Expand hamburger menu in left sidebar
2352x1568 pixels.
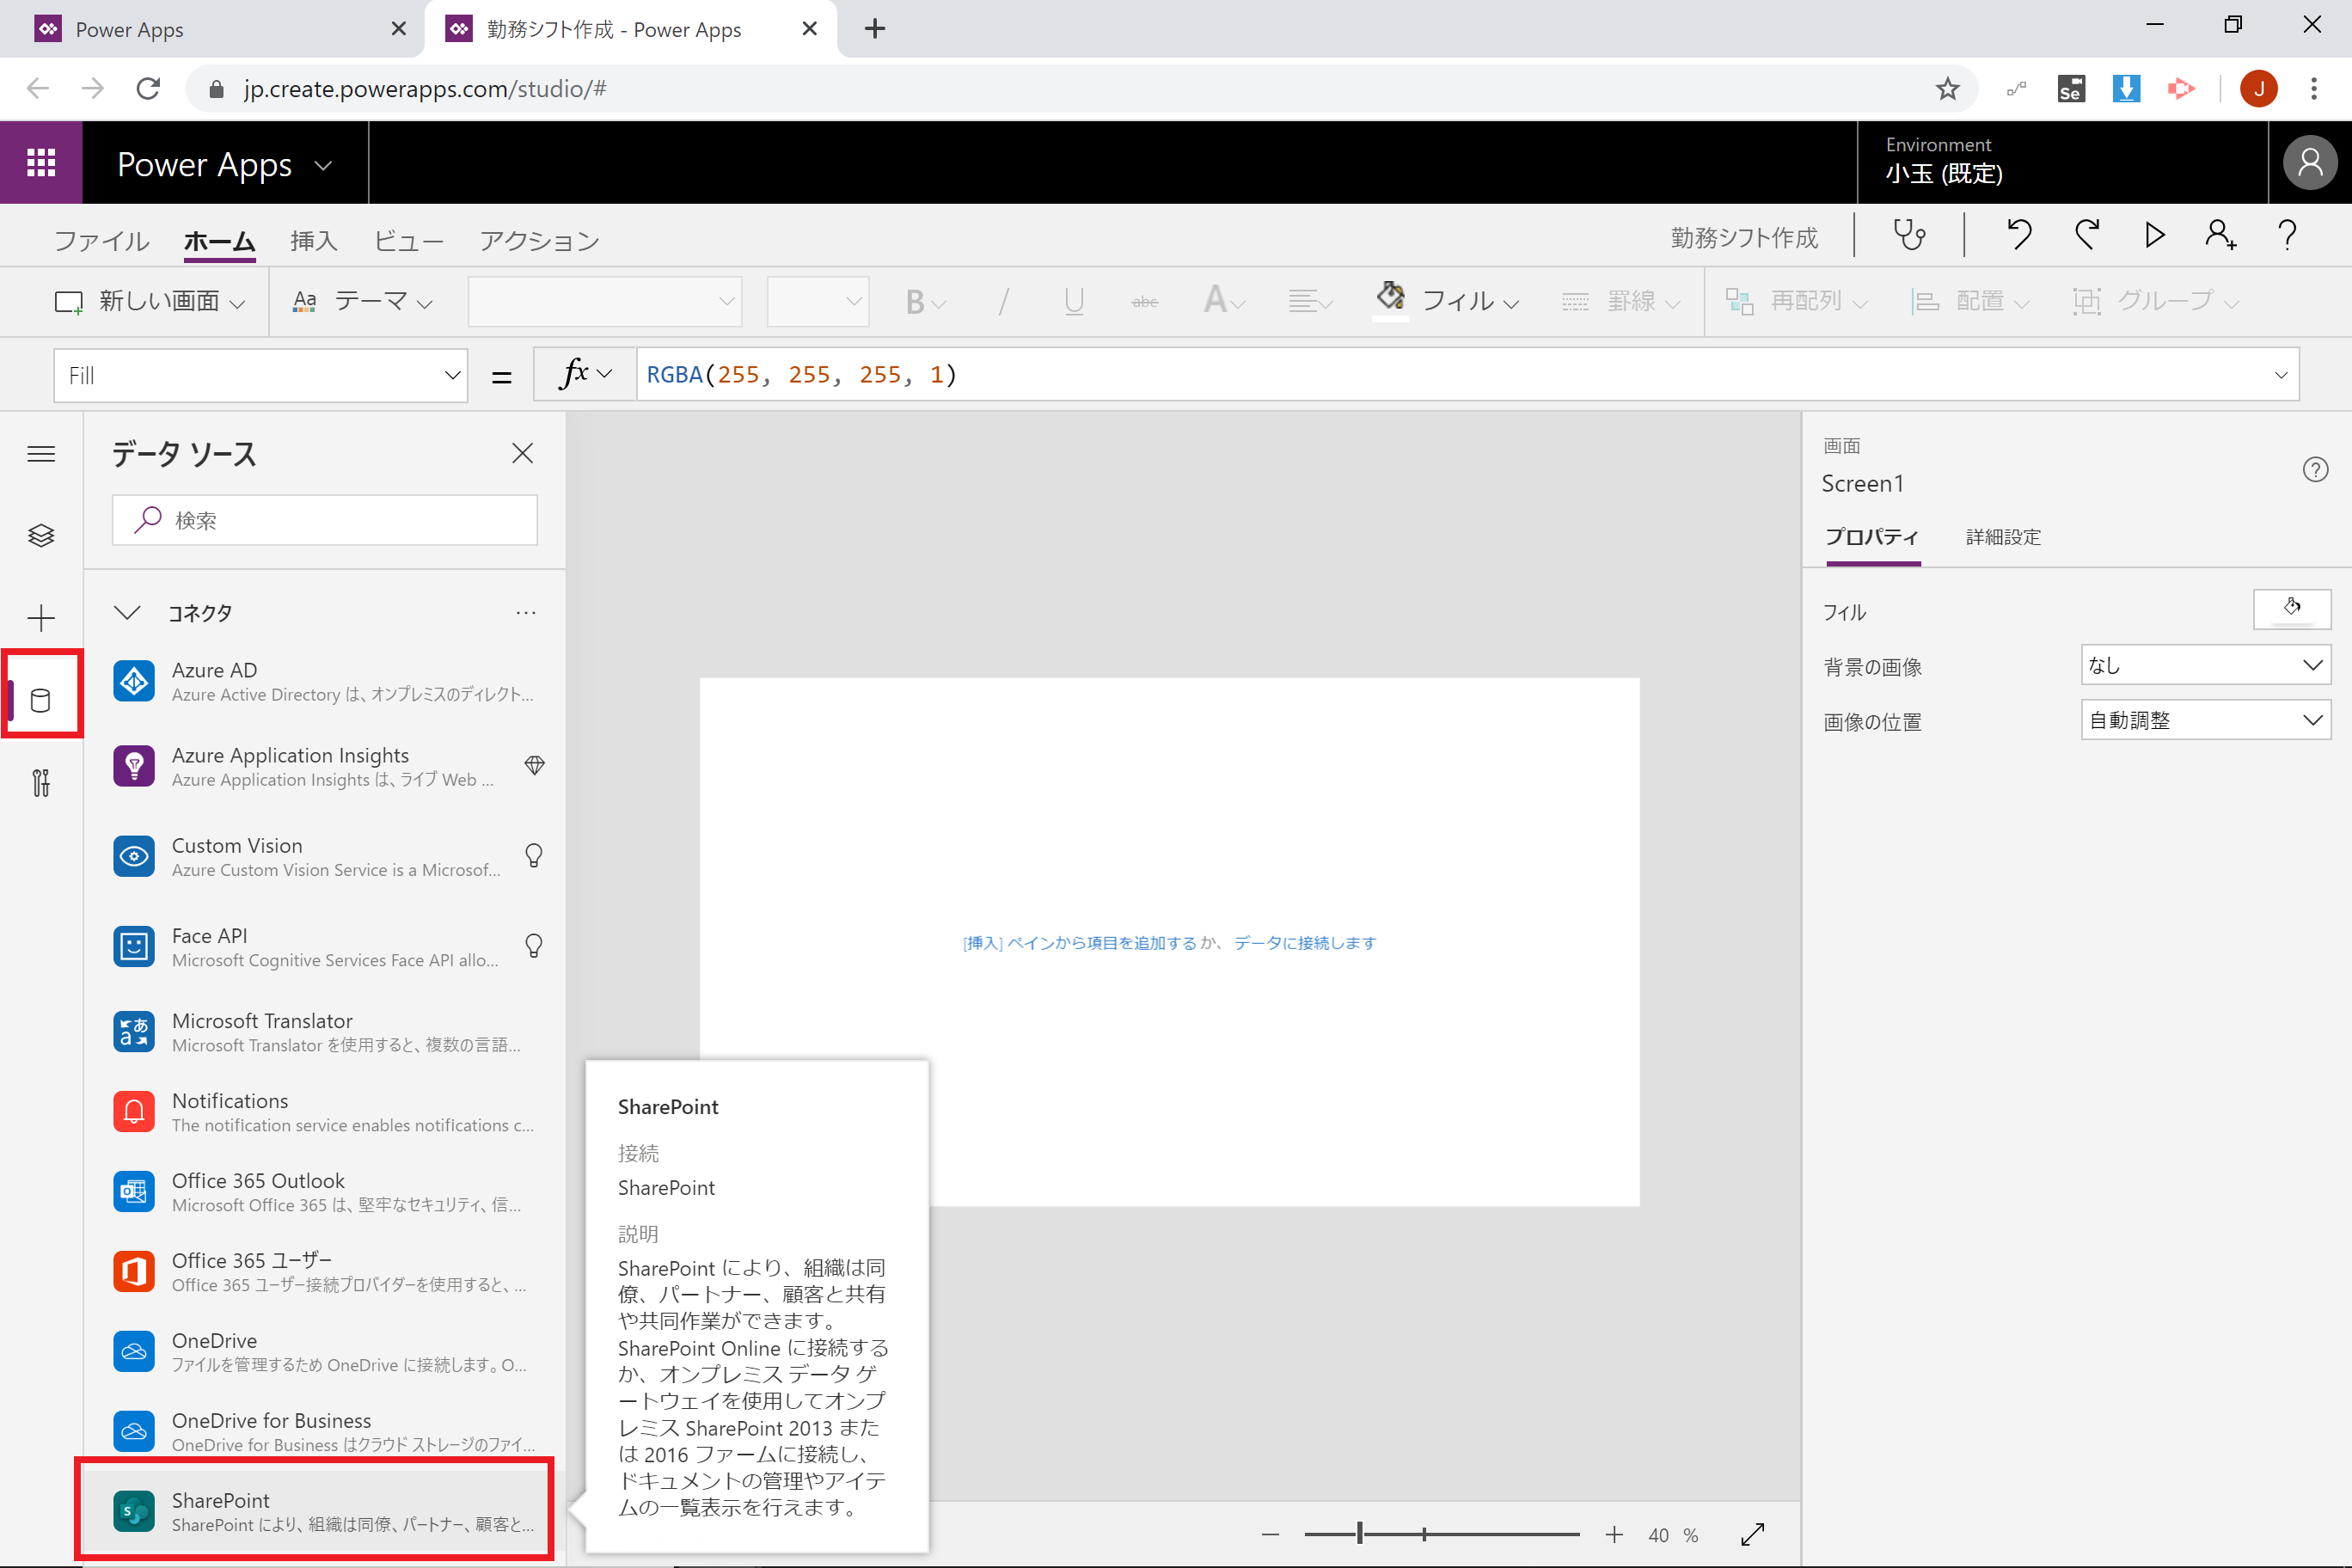41,454
